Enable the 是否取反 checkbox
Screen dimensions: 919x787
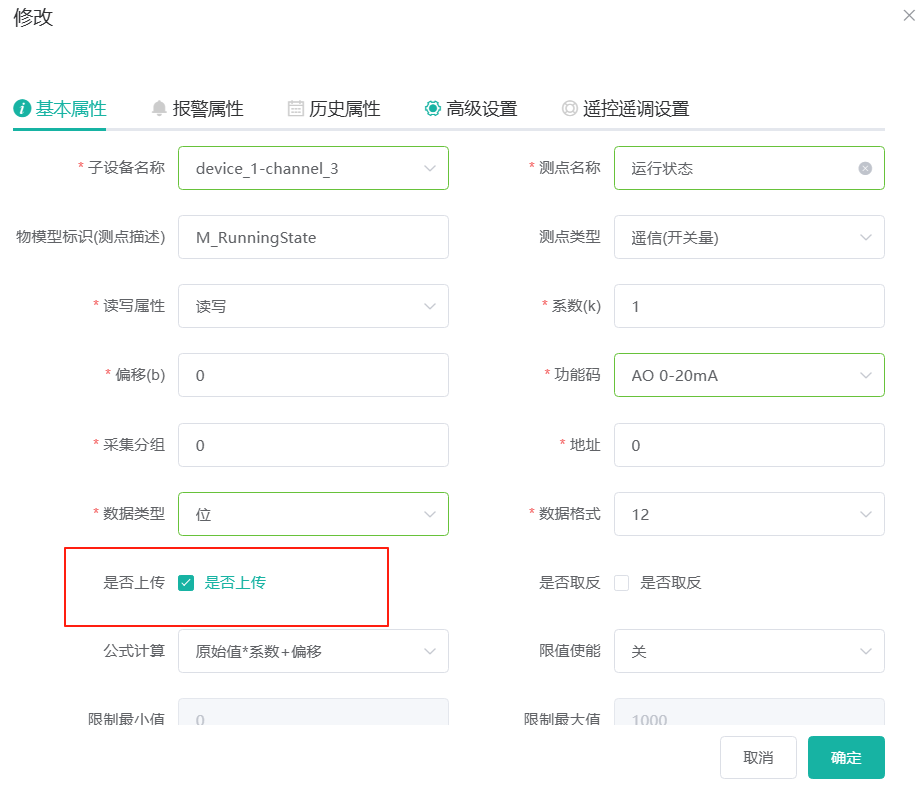622,583
